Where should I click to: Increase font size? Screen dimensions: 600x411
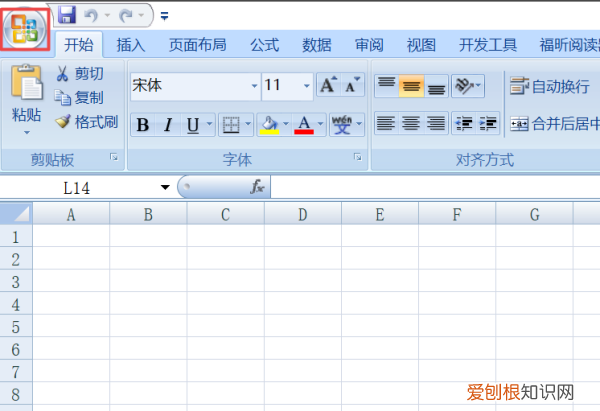tap(328, 85)
